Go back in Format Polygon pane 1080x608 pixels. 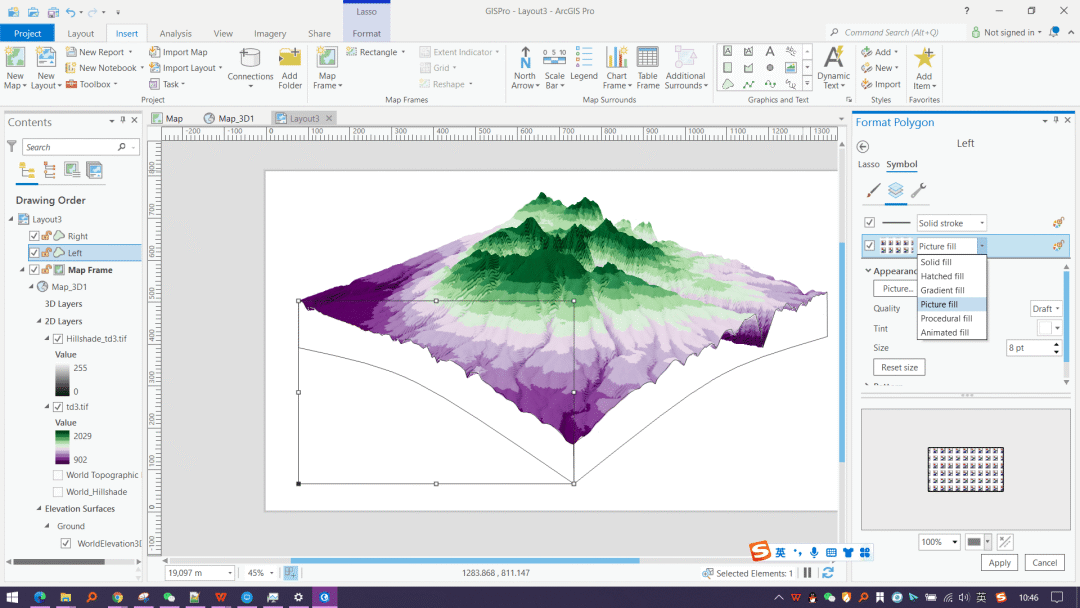click(x=863, y=147)
